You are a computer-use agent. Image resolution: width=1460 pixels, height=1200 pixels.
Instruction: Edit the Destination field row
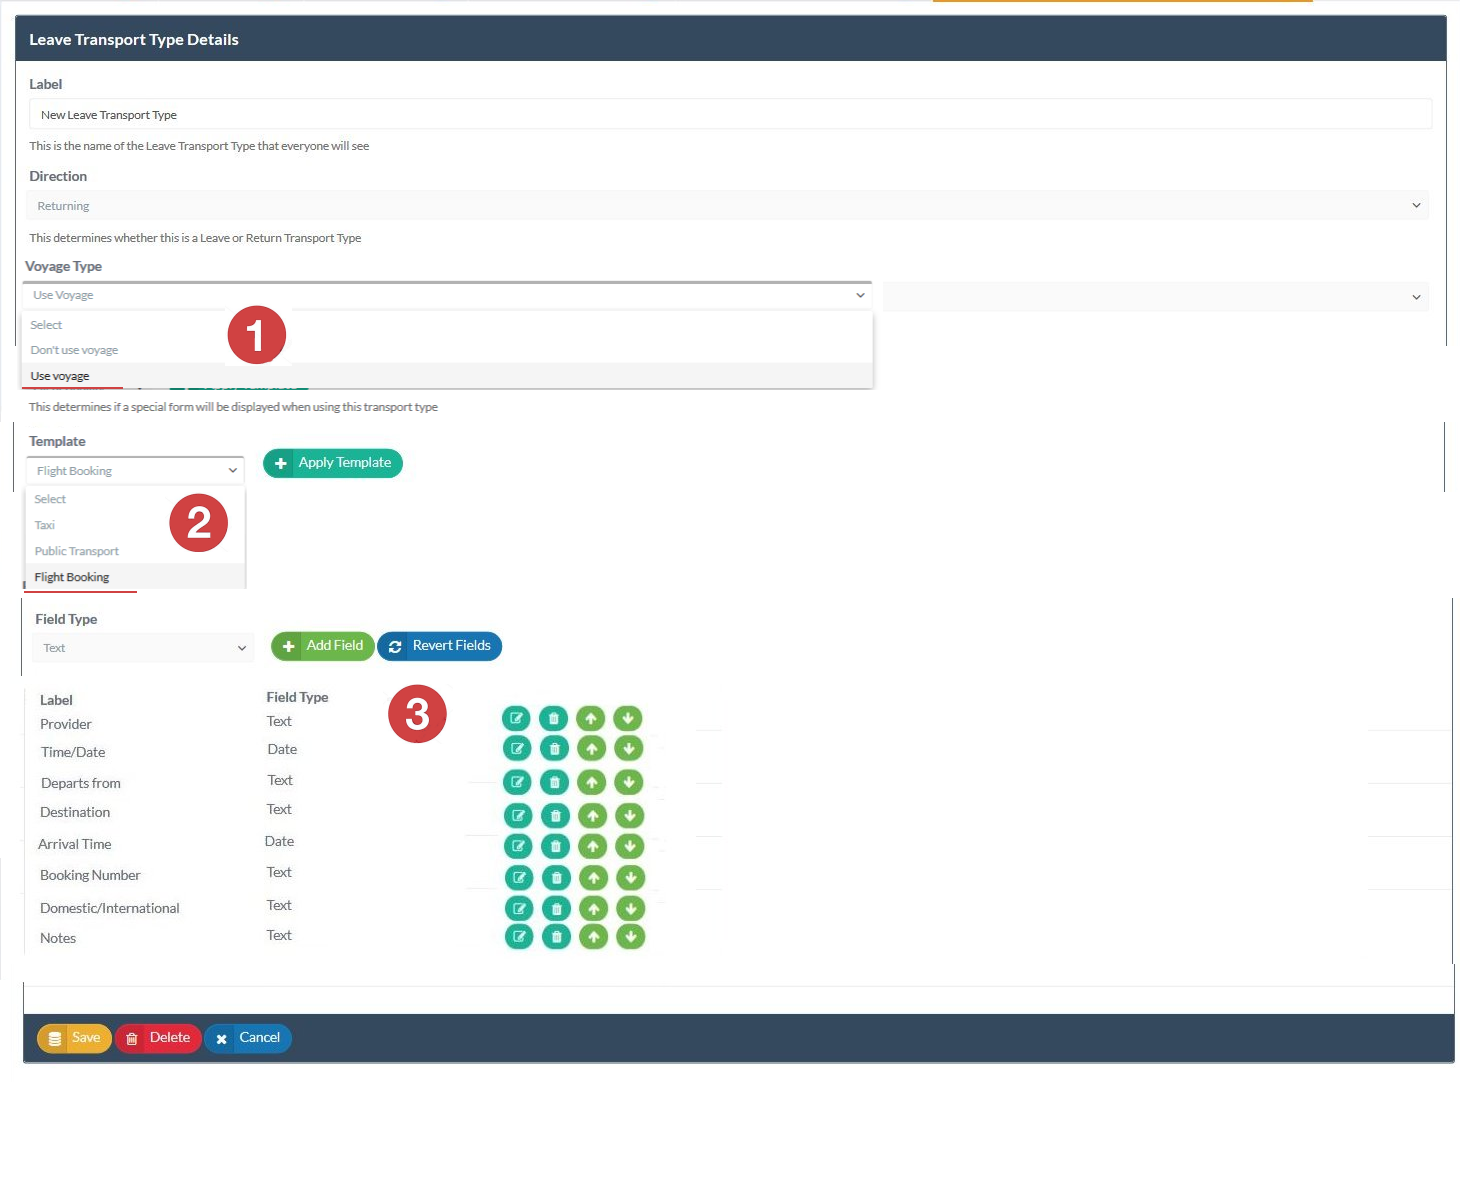518,816
